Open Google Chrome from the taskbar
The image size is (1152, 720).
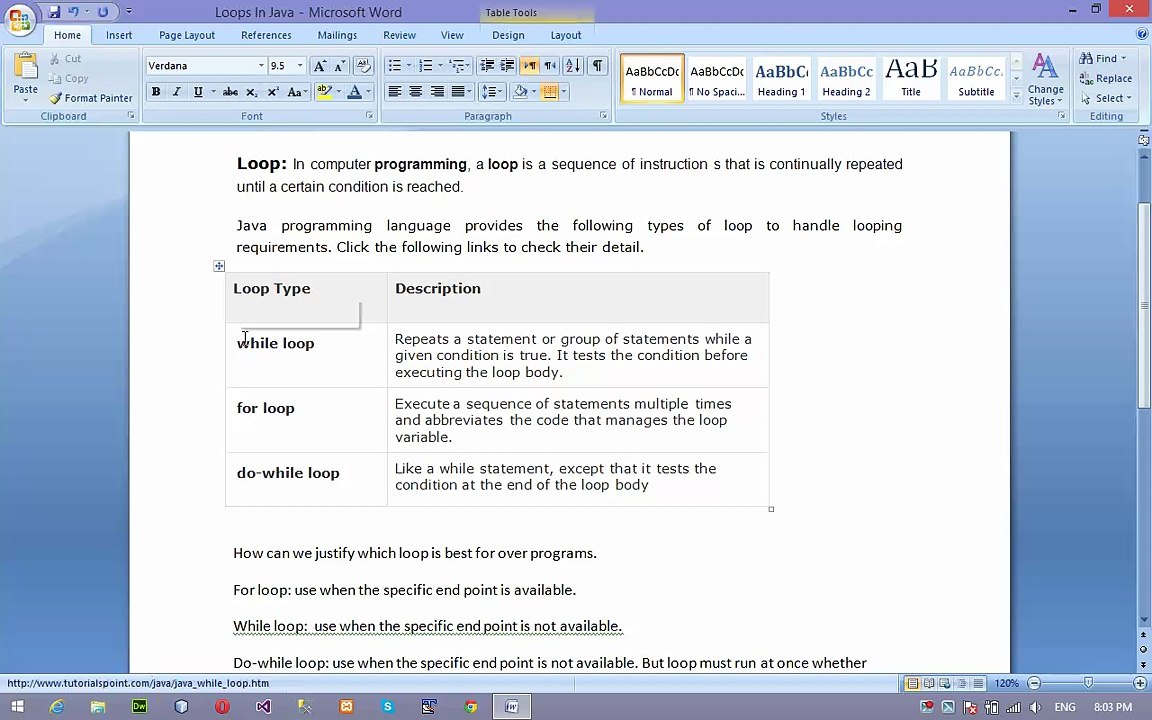[471, 706]
